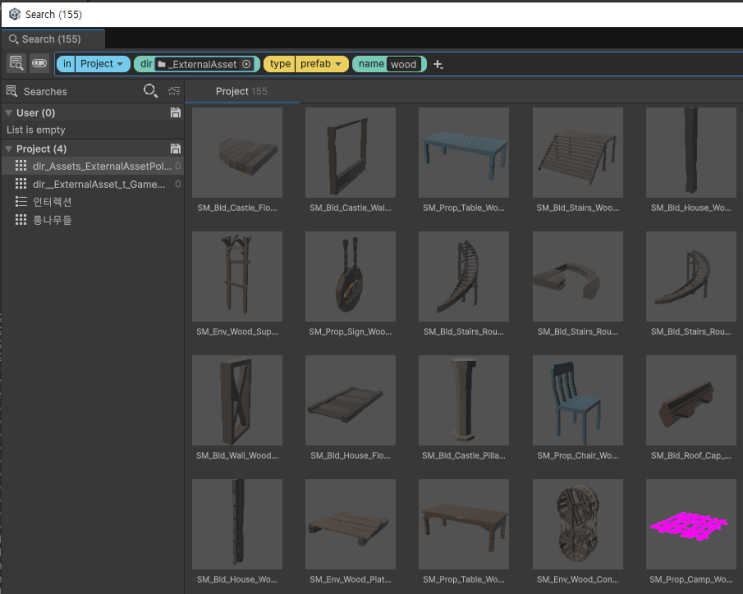Click the object picker in dir filter
This screenshot has width=743, height=594.
click(247, 64)
